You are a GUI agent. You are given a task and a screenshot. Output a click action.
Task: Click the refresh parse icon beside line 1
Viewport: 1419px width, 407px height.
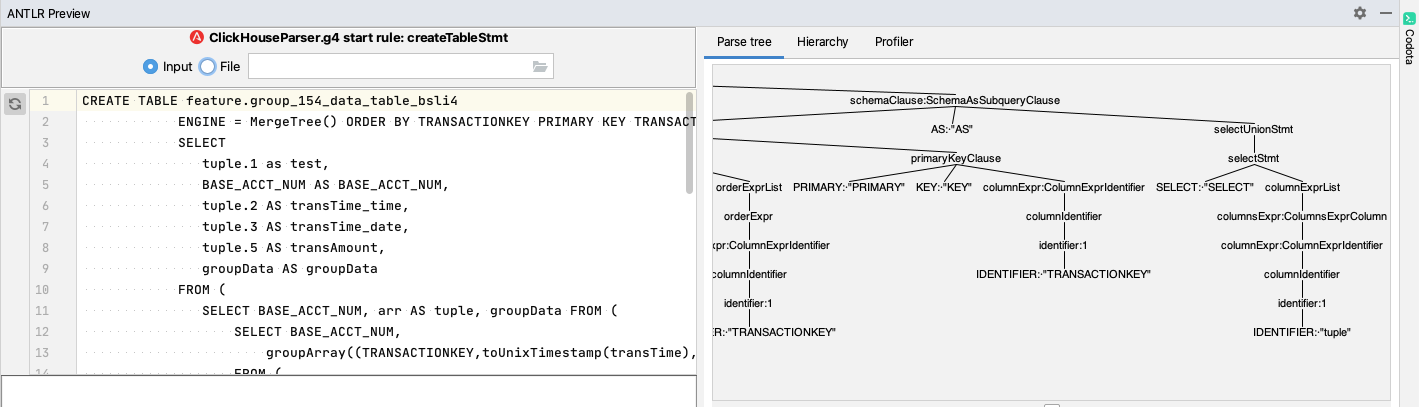15,103
